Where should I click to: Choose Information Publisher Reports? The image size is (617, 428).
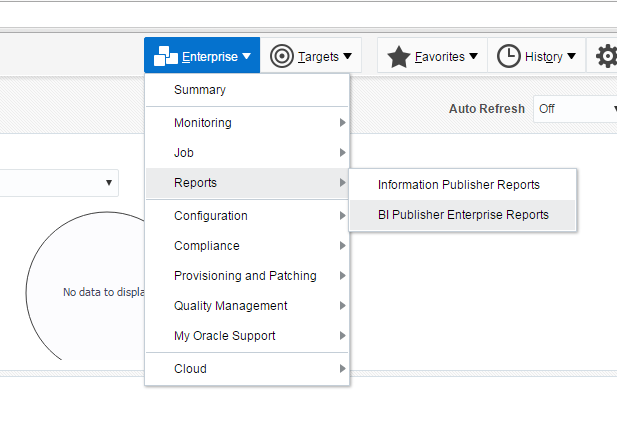[x=462, y=184]
